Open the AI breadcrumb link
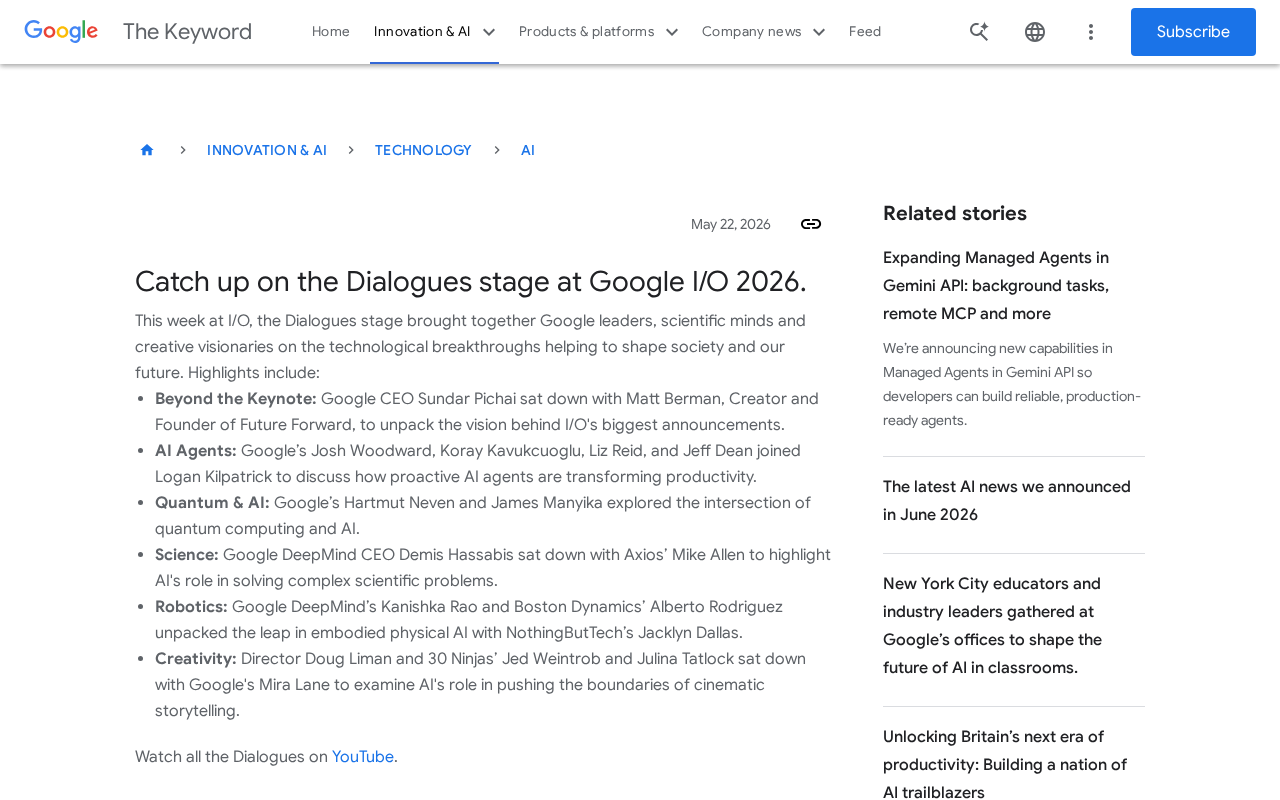This screenshot has width=1280, height=800. point(528,150)
